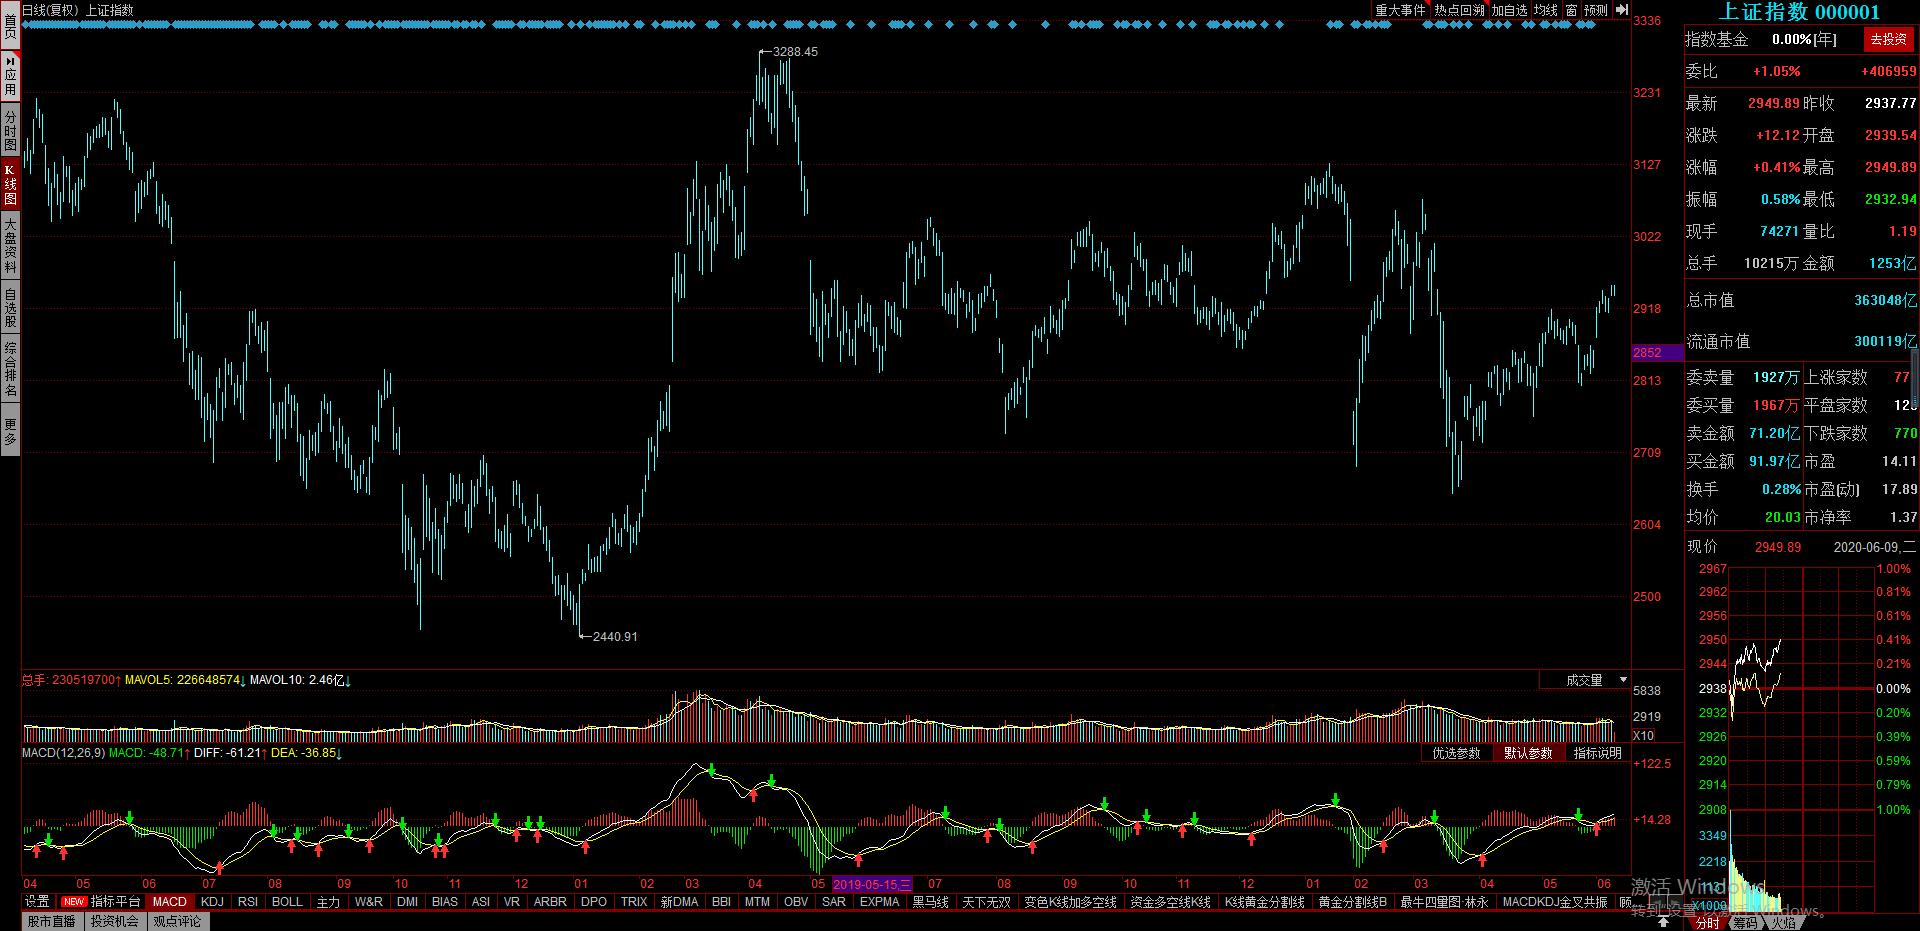The width and height of the screenshot is (1920, 931).
Task: Toggle the 均线 moving average display
Action: click(1546, 10)
